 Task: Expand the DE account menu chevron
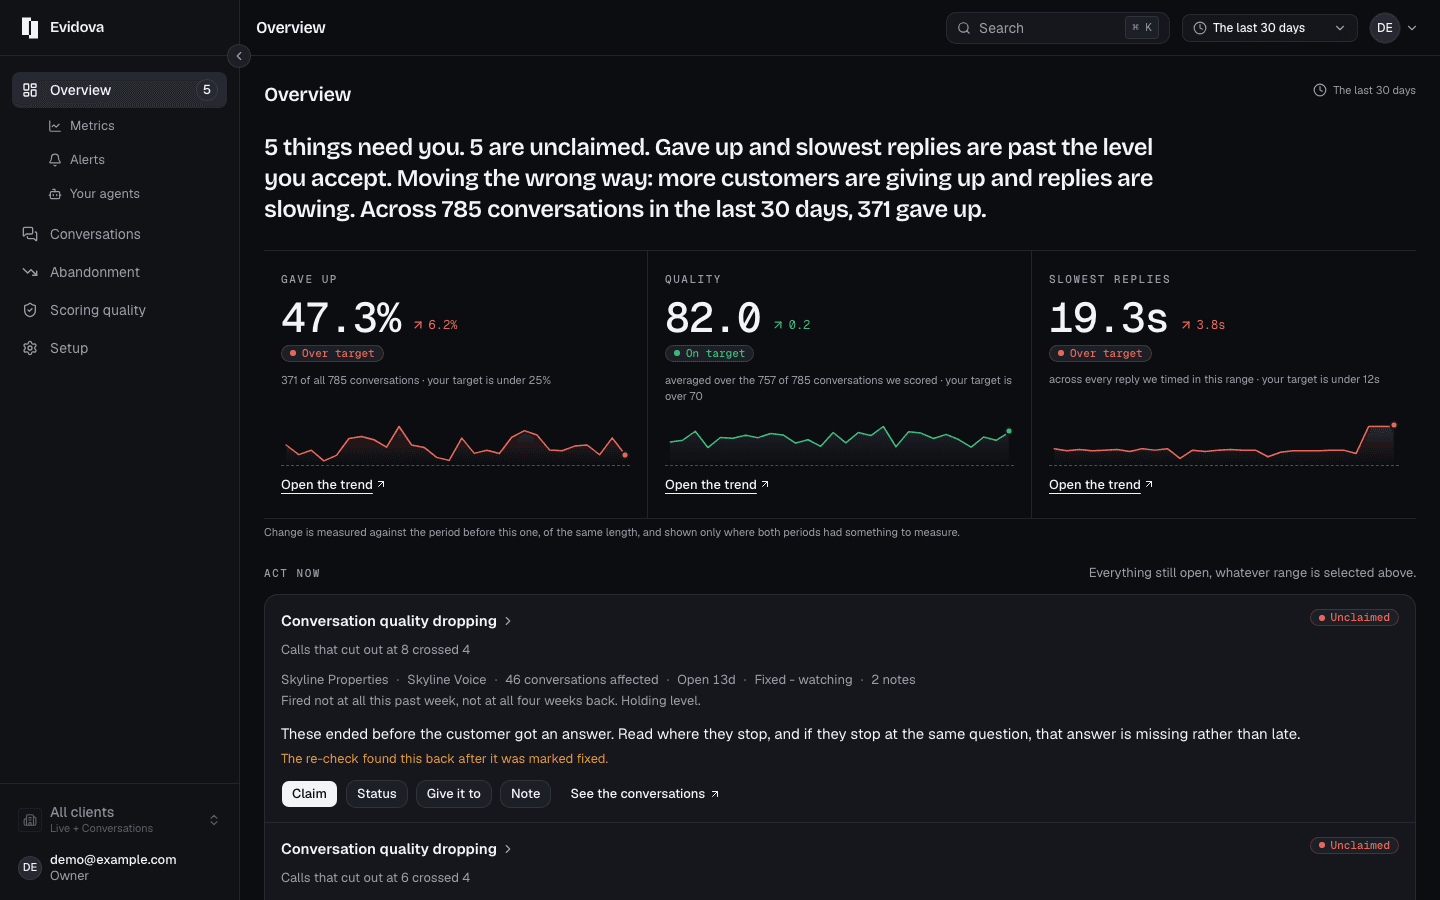pos(1412,28)
